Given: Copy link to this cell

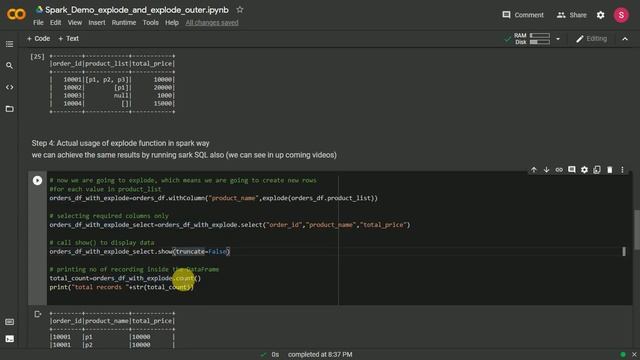Looking at the screenshot, I should [x=559, y=170].
